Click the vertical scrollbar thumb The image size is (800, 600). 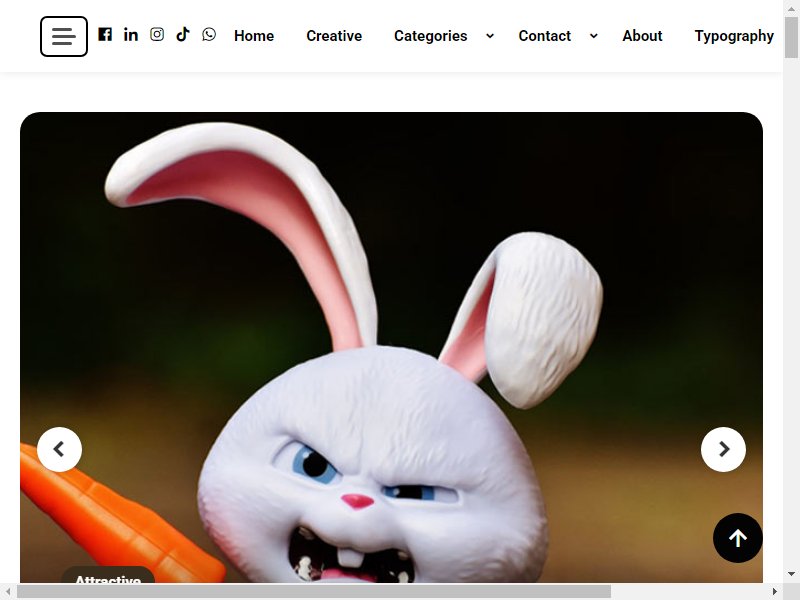point(791,37)
